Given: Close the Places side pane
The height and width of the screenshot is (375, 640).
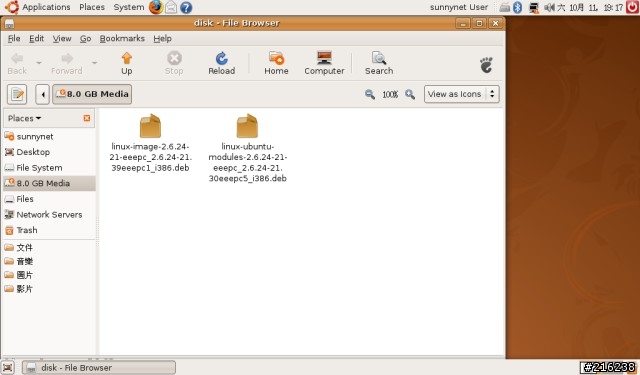Looking at the screenshot, I should [x=87, y=118].
